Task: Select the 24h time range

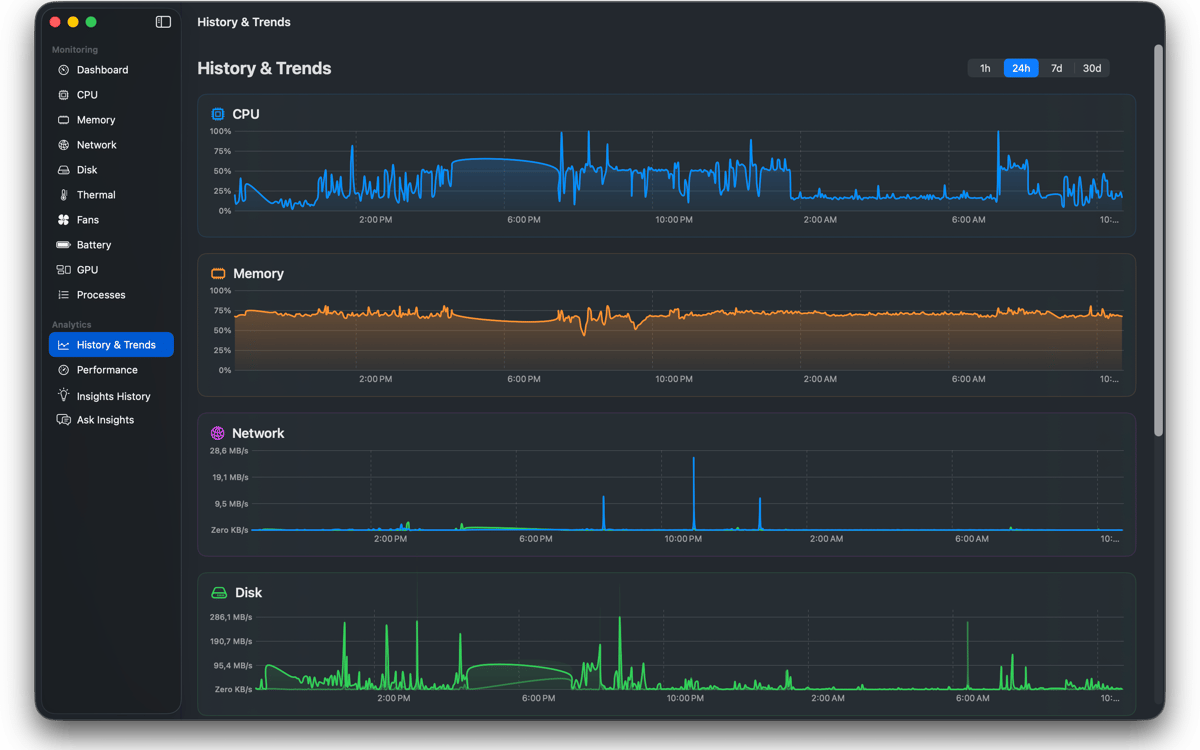Action: pyautogui.click(x=1021, y=68)
